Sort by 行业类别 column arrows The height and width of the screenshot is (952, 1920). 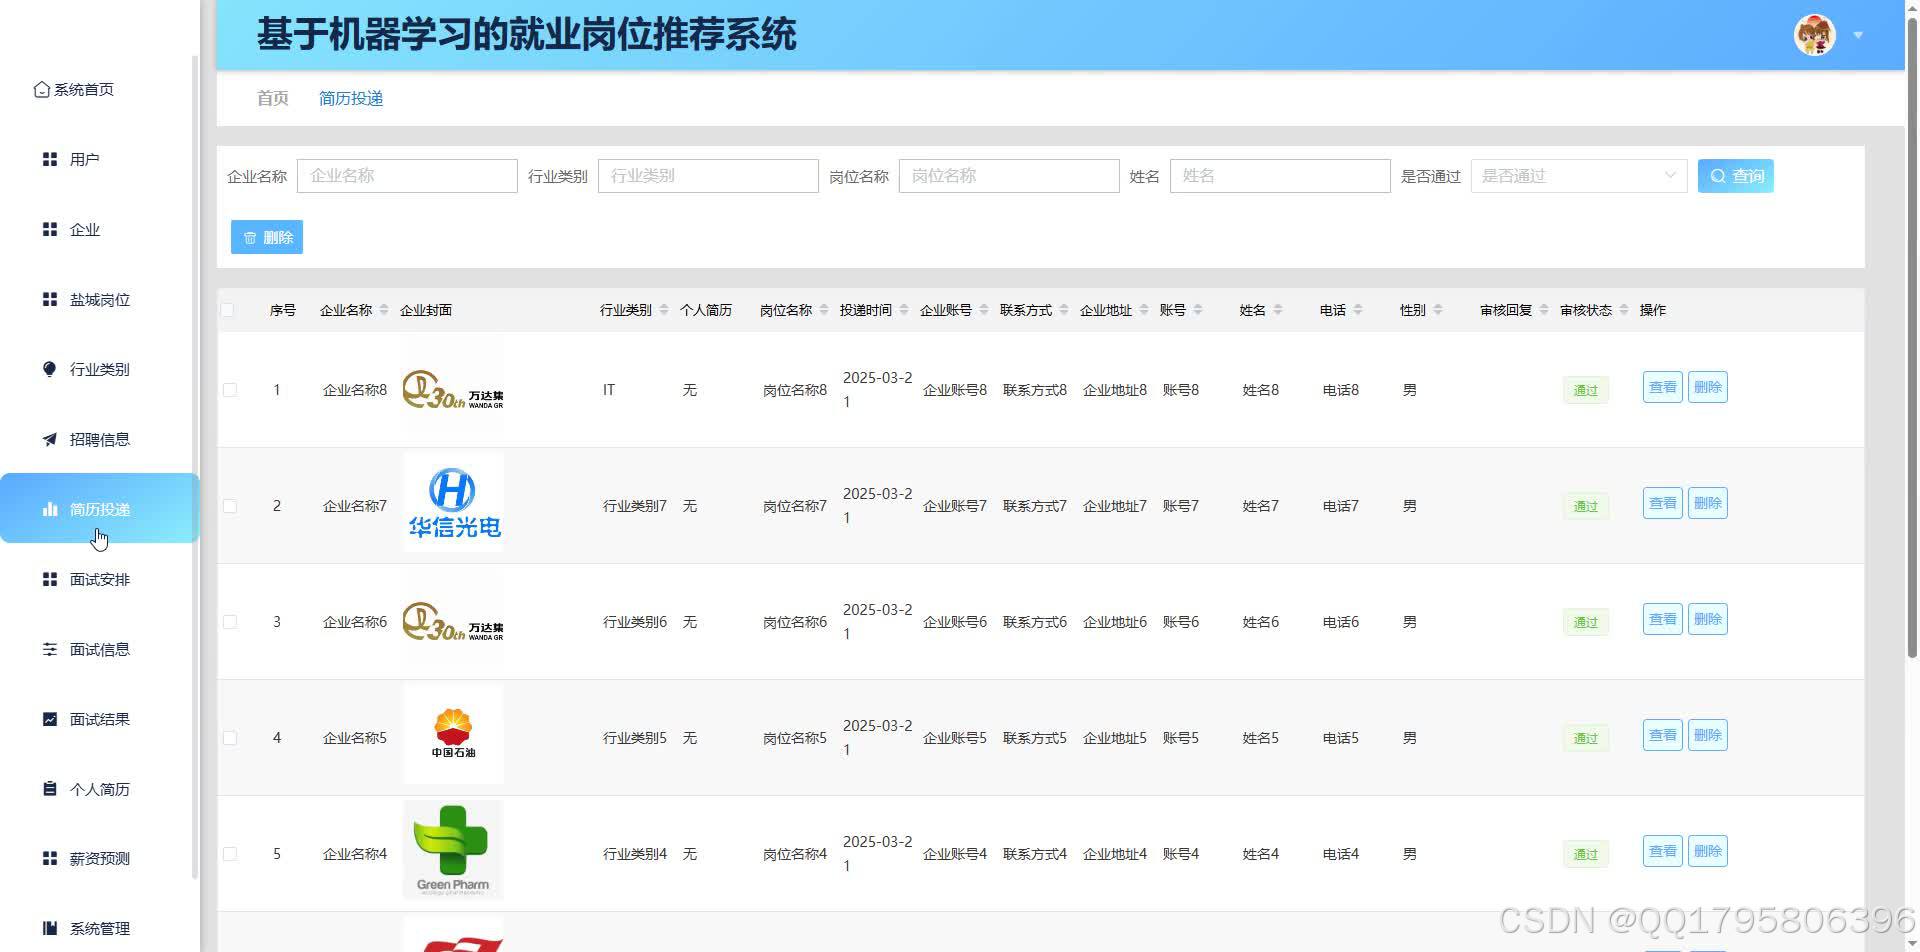click(x=664, y=310)
